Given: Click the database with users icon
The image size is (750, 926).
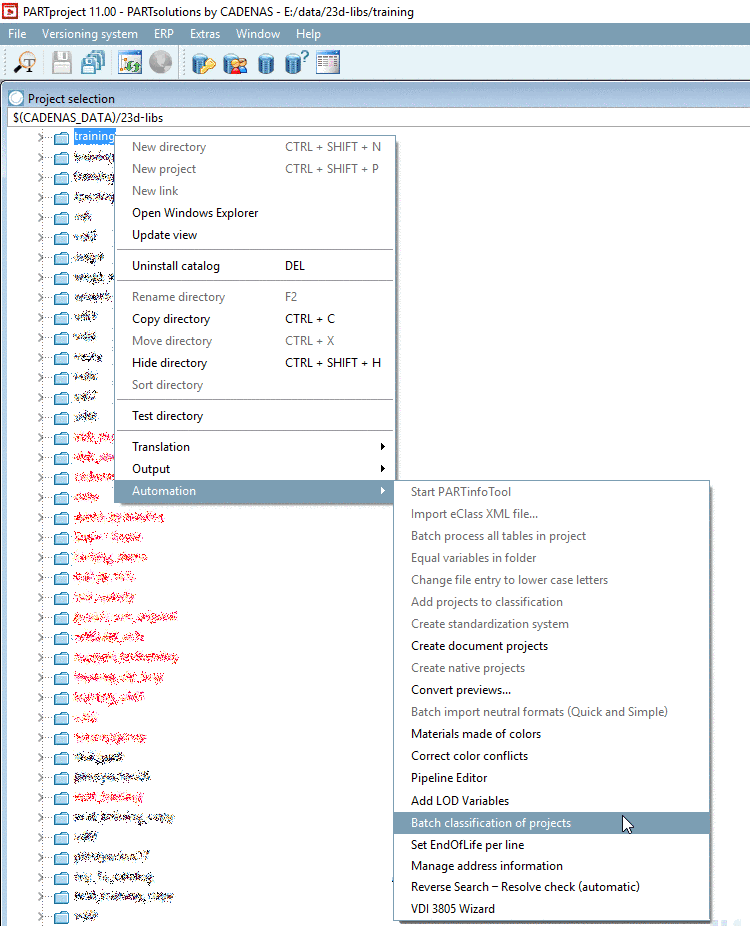Looking at the screenshot, I should tap(235, 63).
